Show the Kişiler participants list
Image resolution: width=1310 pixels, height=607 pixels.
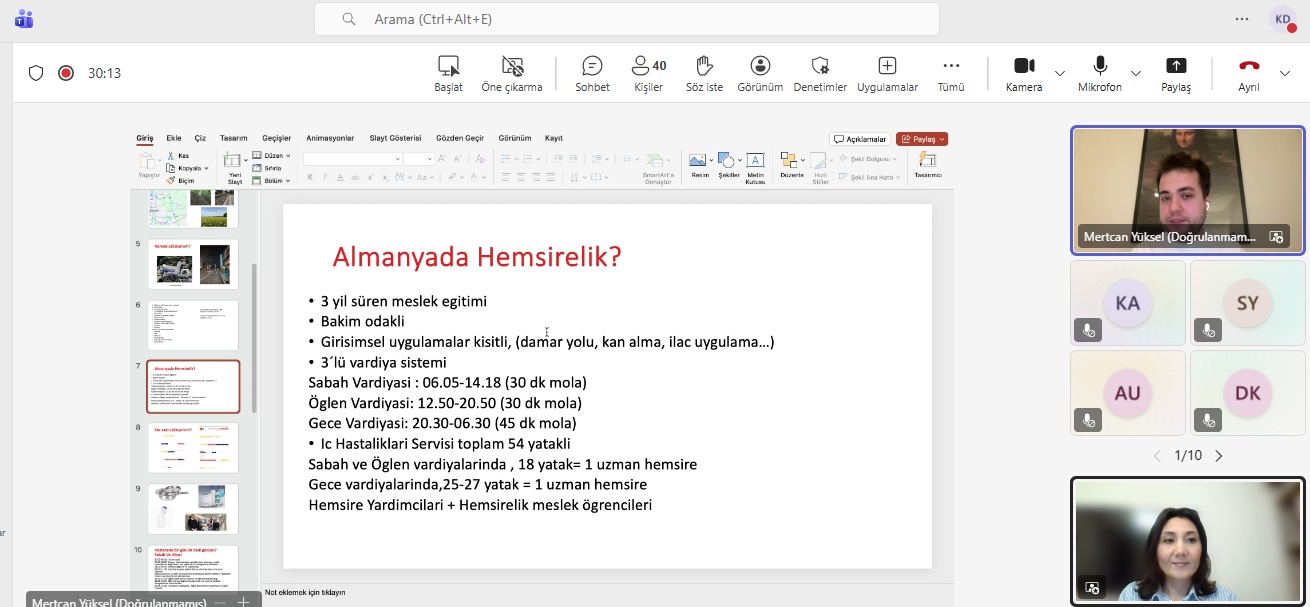coord(648,73)
